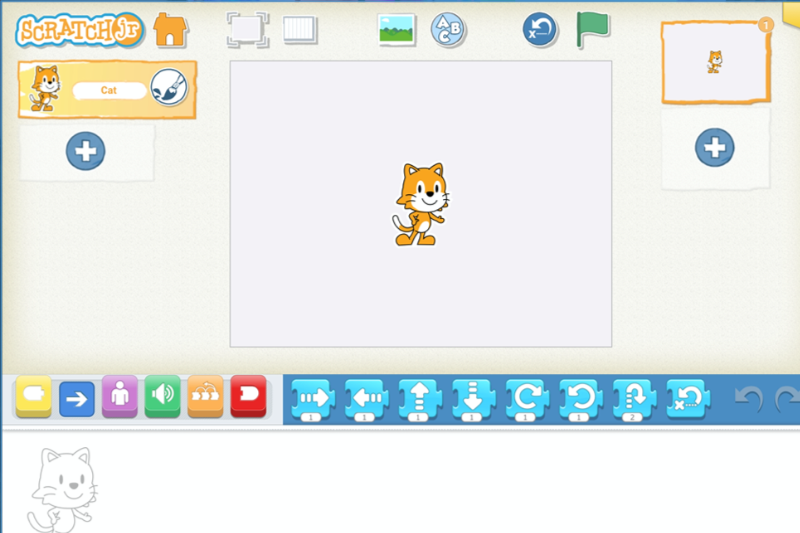Open paint editor for the Cat character
This screenshot has width=800, height=533.
(169, 87)
